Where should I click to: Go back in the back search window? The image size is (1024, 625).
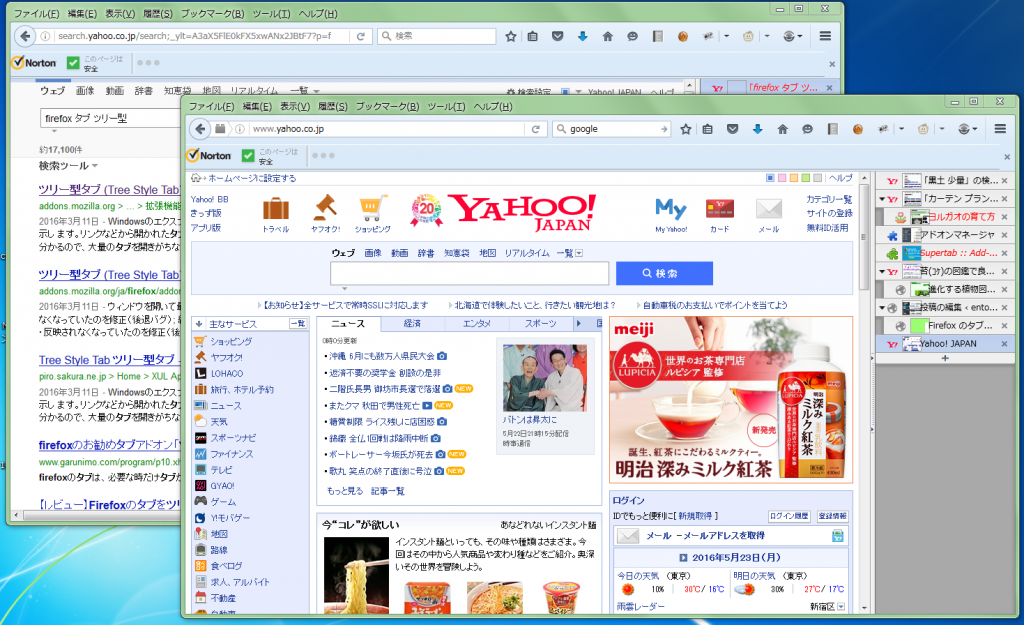coord(25,36)
